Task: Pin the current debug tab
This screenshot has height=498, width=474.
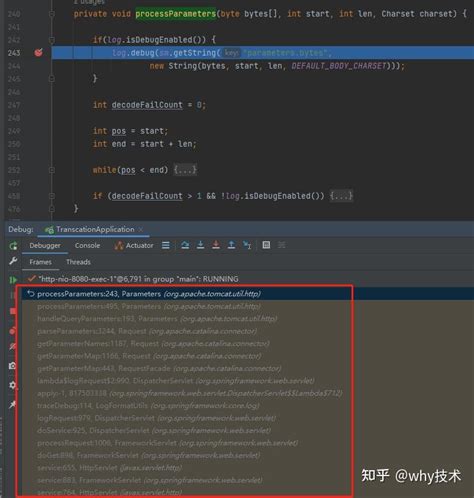Action: 13,404
